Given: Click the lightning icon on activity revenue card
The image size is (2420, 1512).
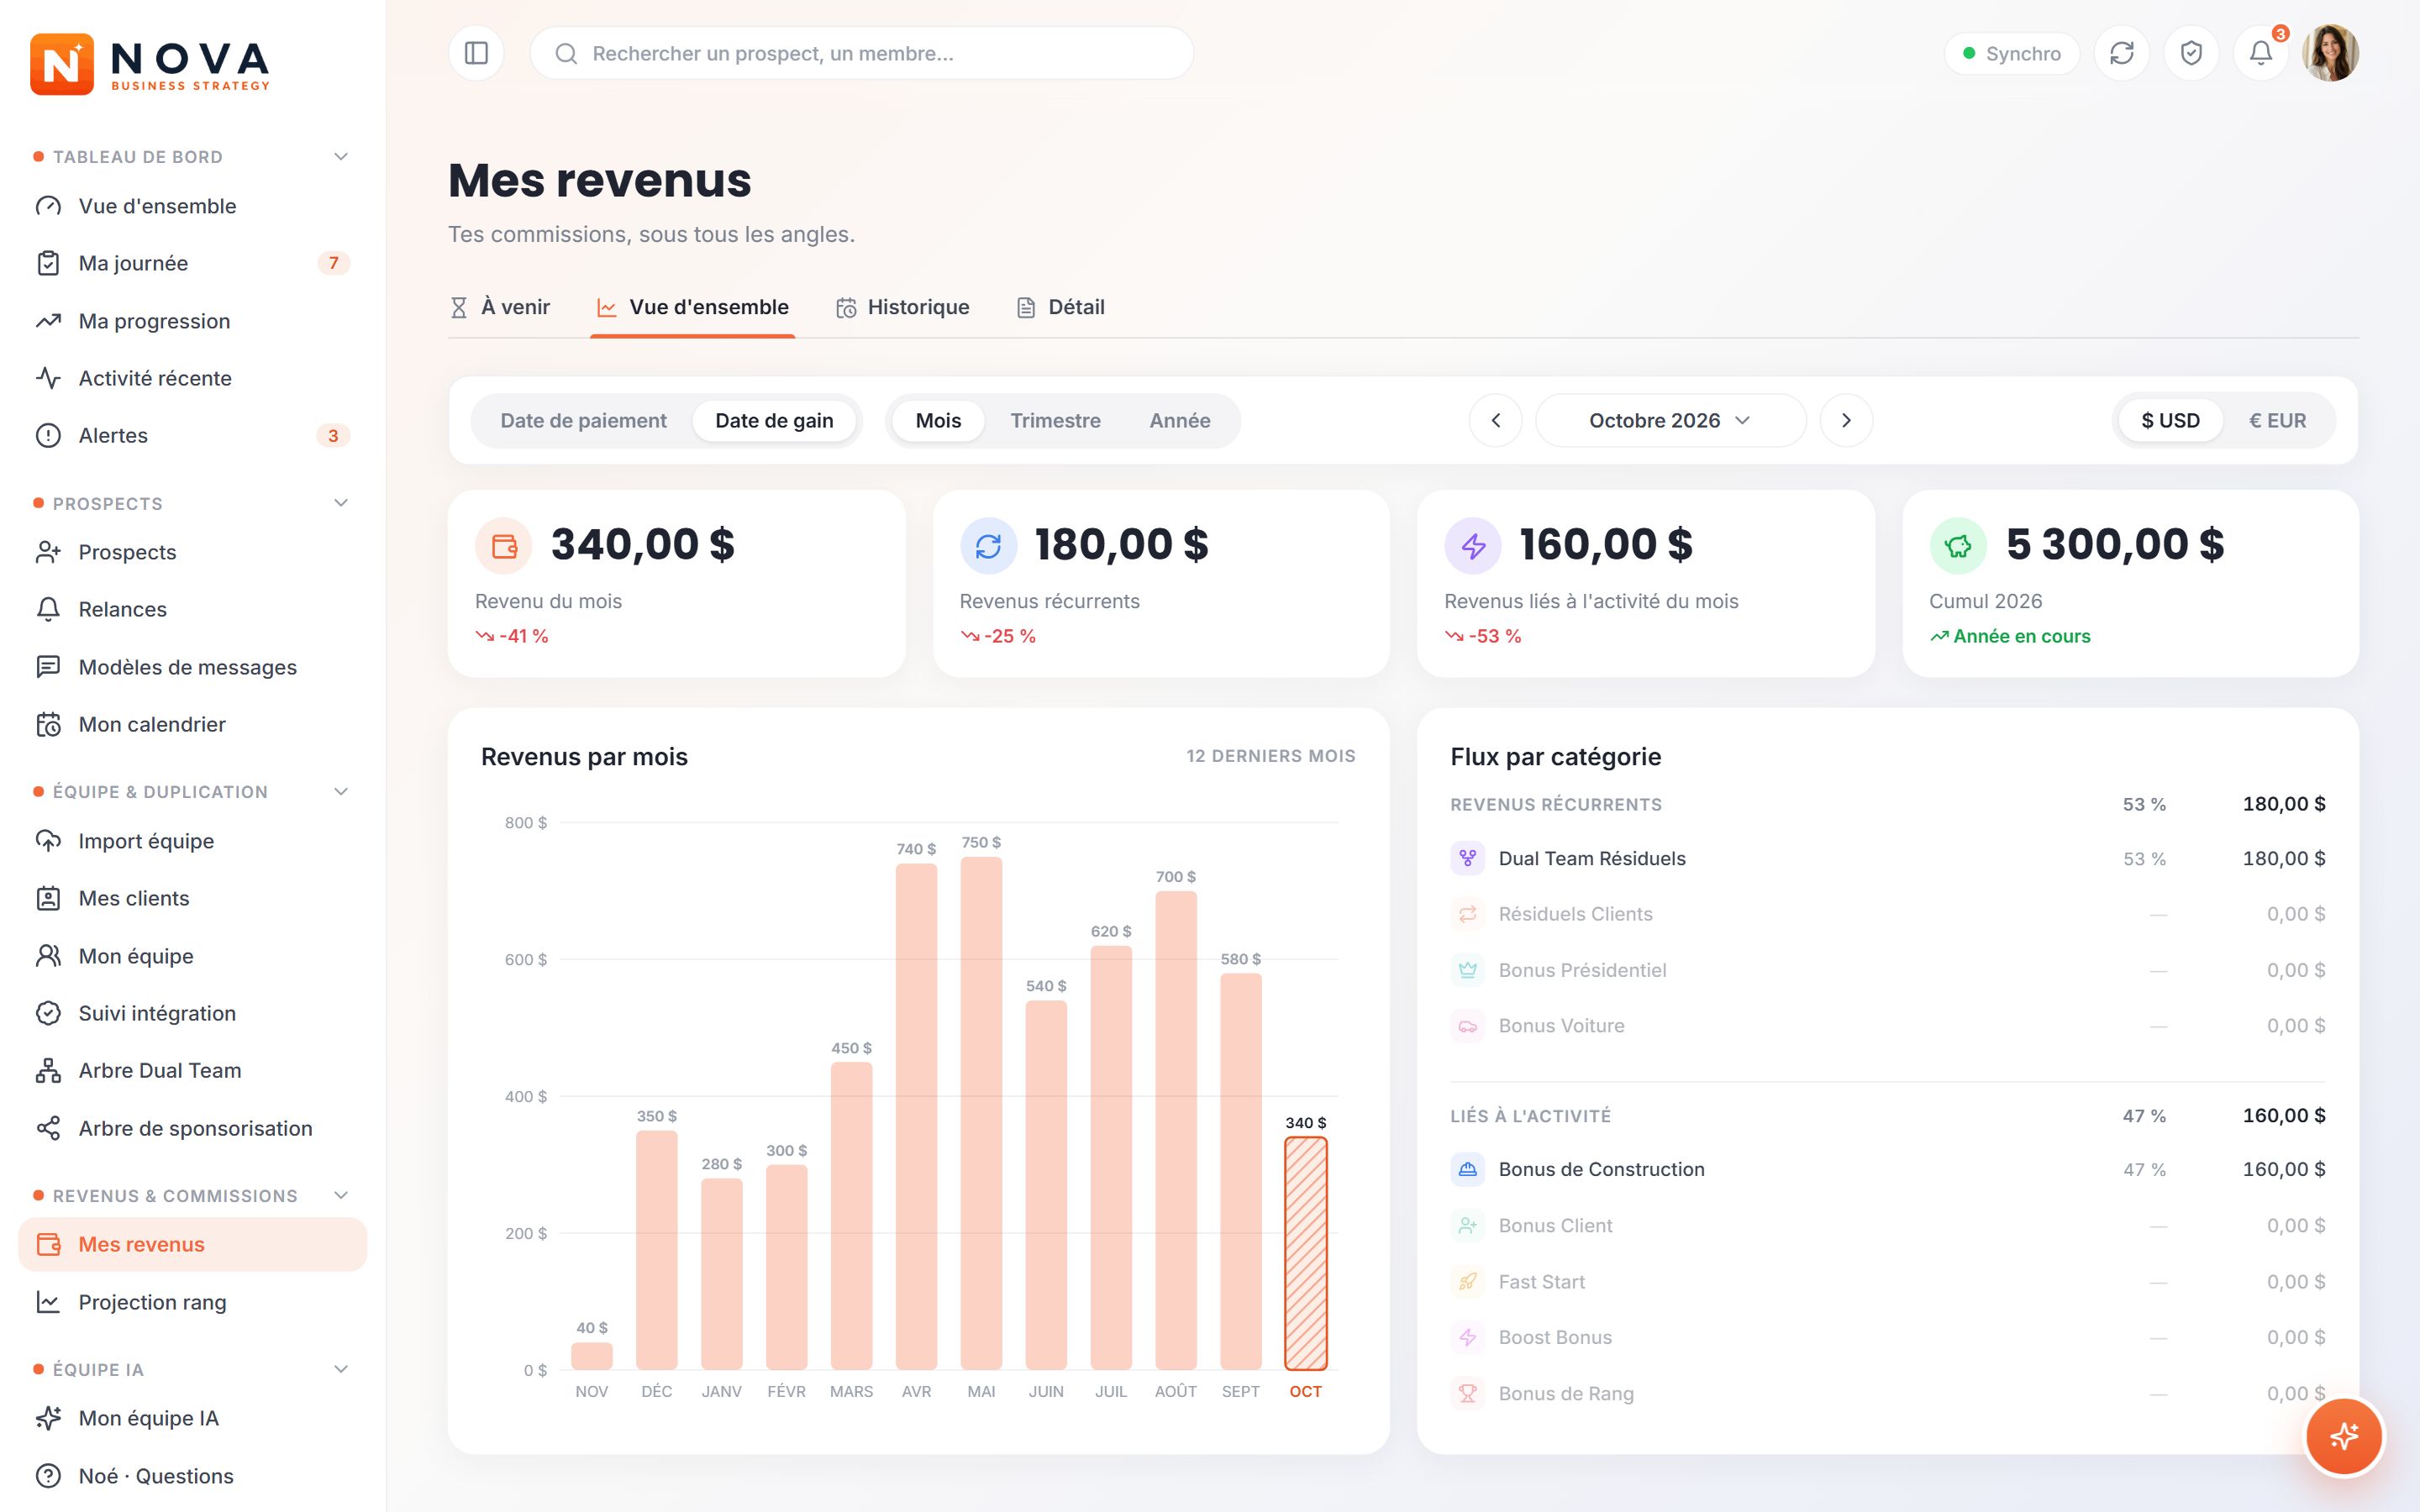Looking at the screenshot, I should coord(1473,546).
